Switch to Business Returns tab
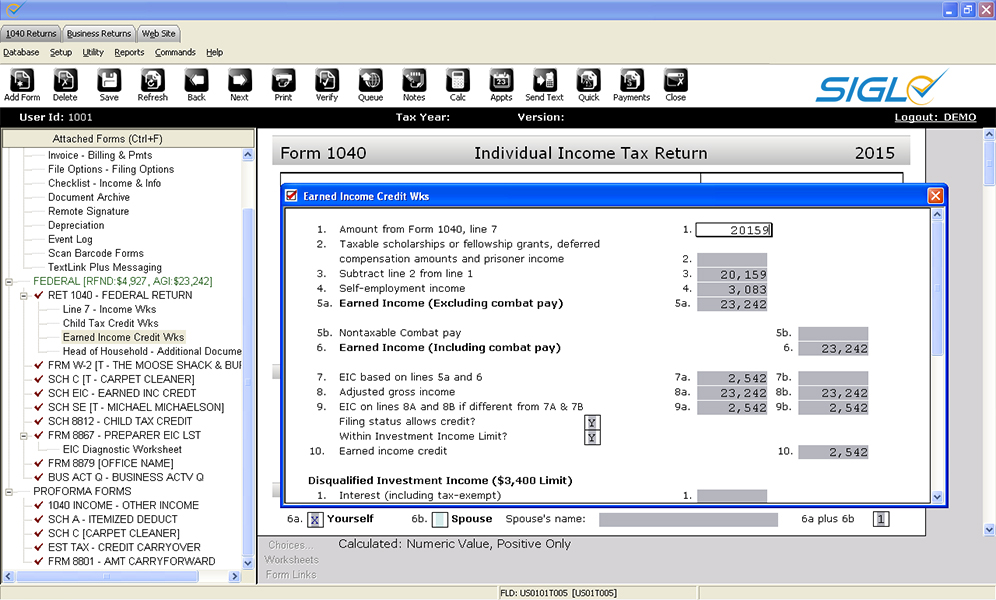This screenshot has height=600, width=996. click(98, 34)
